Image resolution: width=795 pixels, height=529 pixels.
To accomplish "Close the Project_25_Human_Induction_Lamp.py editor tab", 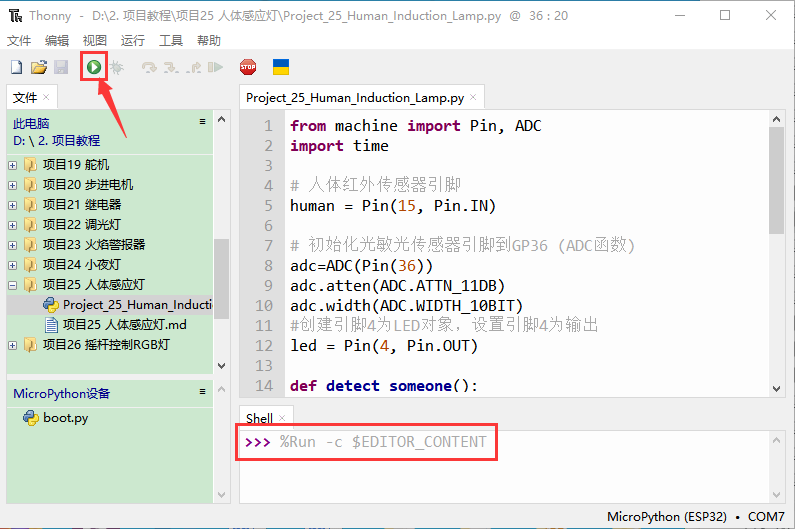I will 474,98.
